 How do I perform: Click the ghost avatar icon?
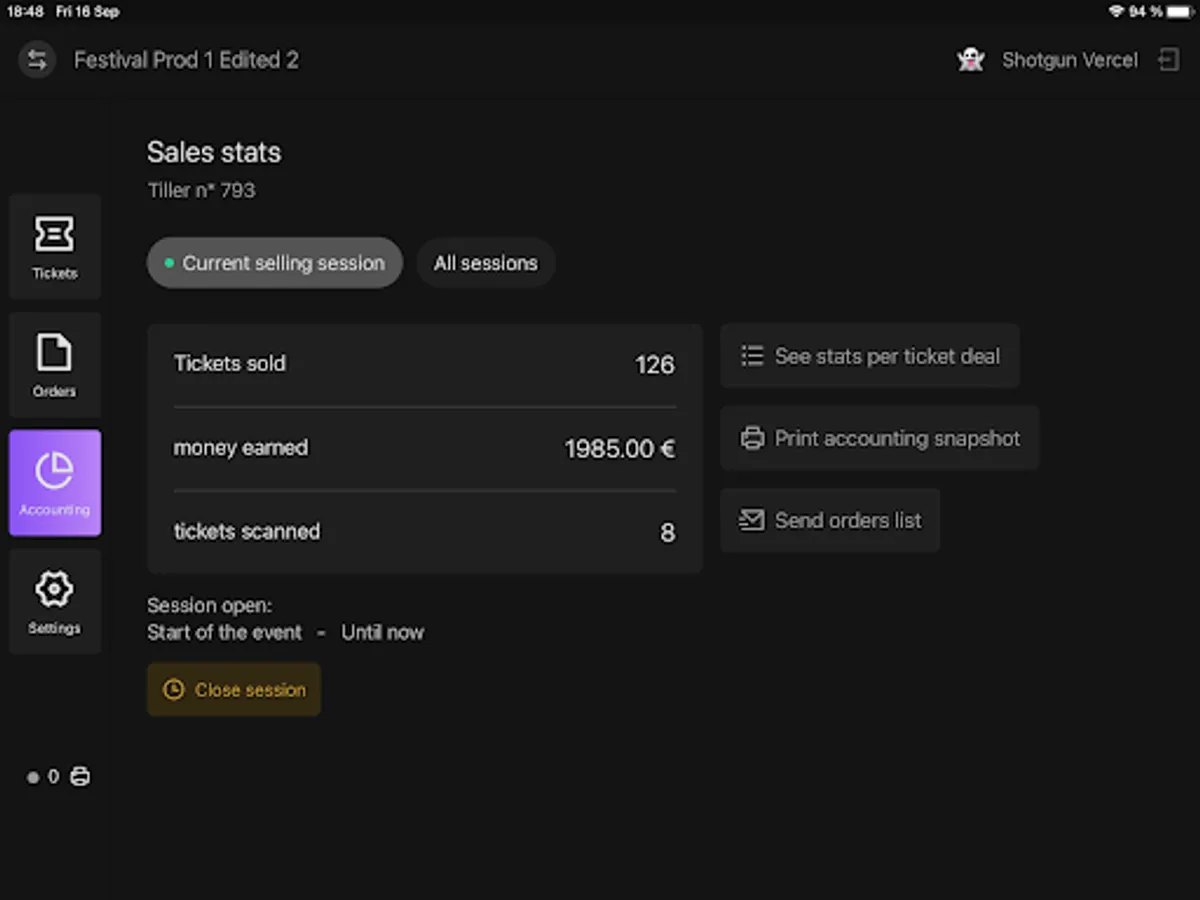[x=970, y=60]
